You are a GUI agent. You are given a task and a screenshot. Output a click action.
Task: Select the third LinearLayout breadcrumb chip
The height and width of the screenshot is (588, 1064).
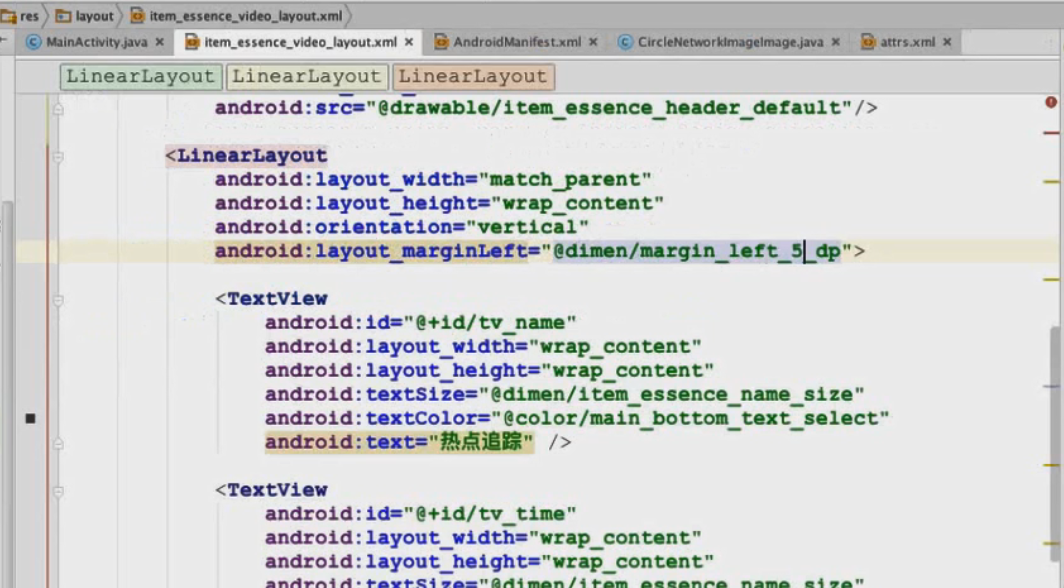(x=475, y=76)
